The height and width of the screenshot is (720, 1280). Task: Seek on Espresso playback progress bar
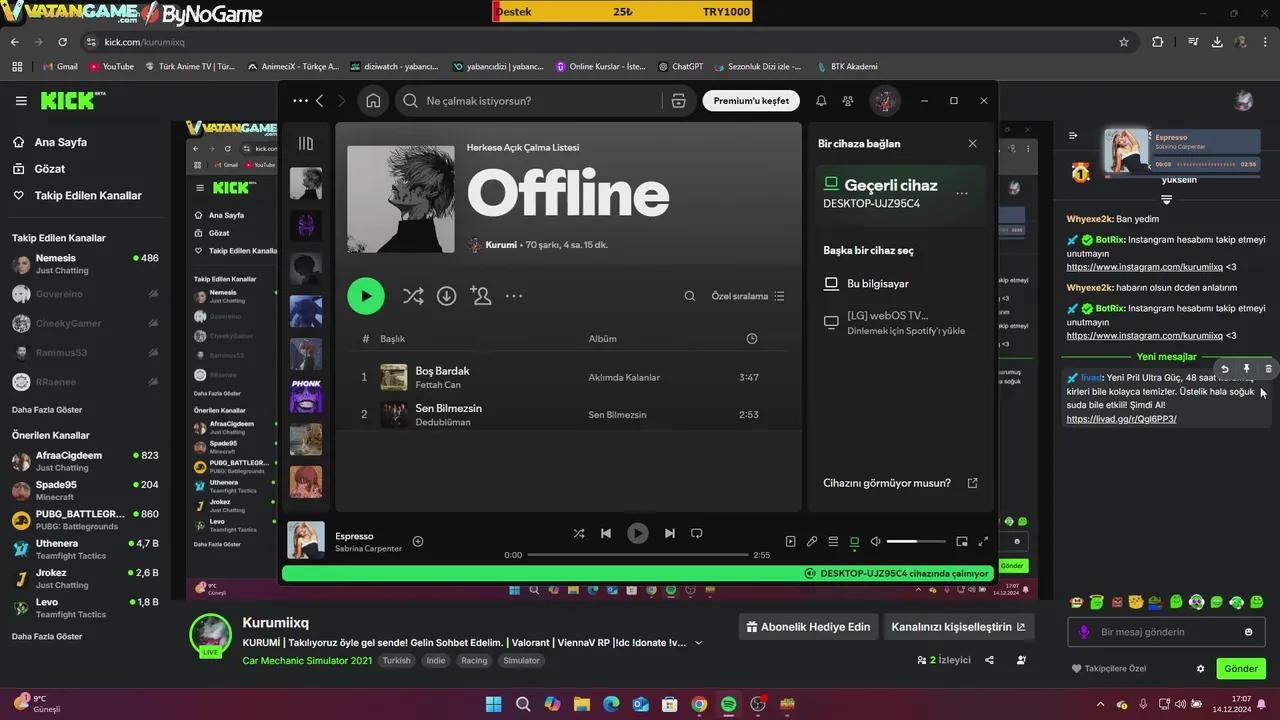point(638,555)
